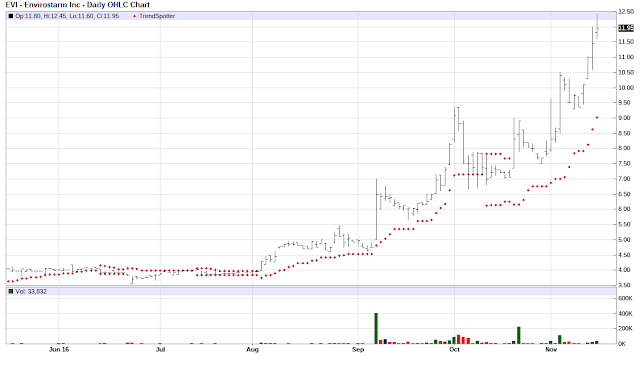This screenshot has width=640, height=367.
Task: Click the 400K volume axis label
Action: click(625, 314)
